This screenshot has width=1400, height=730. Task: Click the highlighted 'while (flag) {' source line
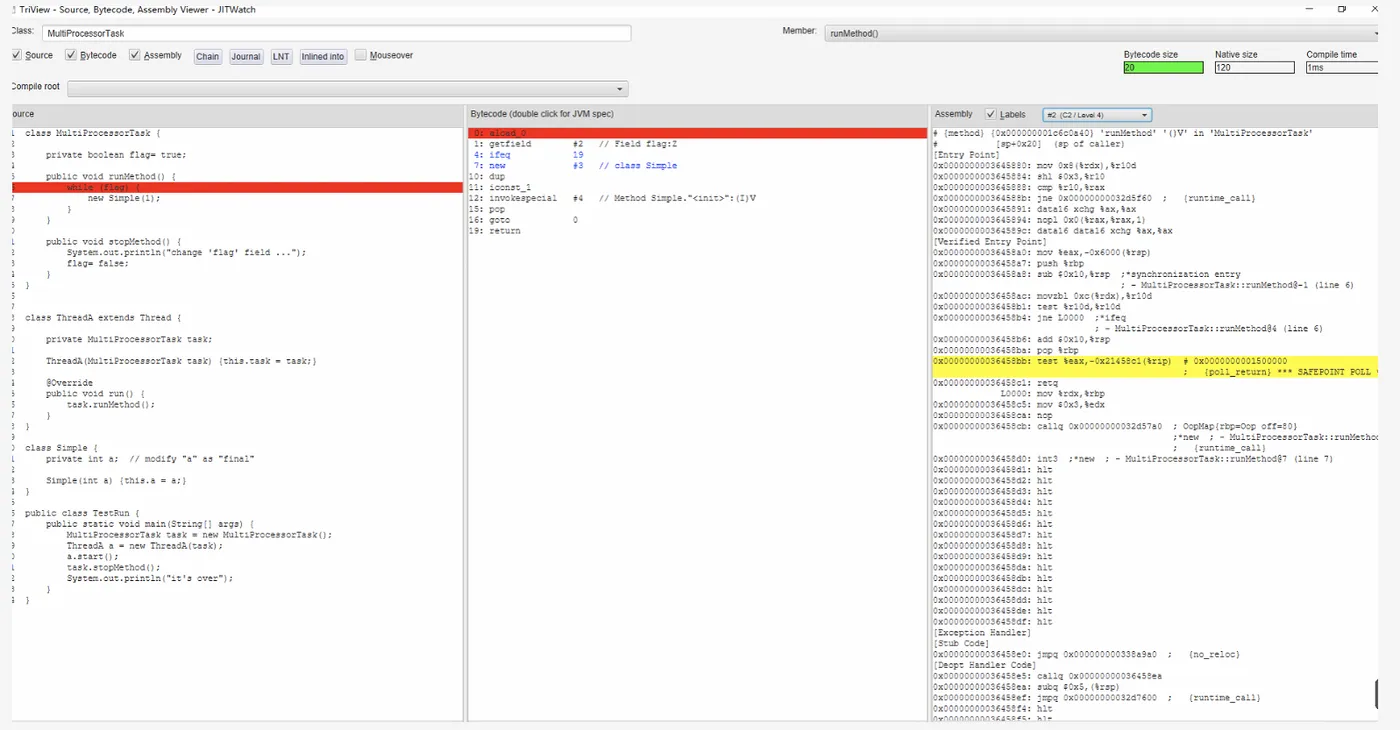pos(237,187)
